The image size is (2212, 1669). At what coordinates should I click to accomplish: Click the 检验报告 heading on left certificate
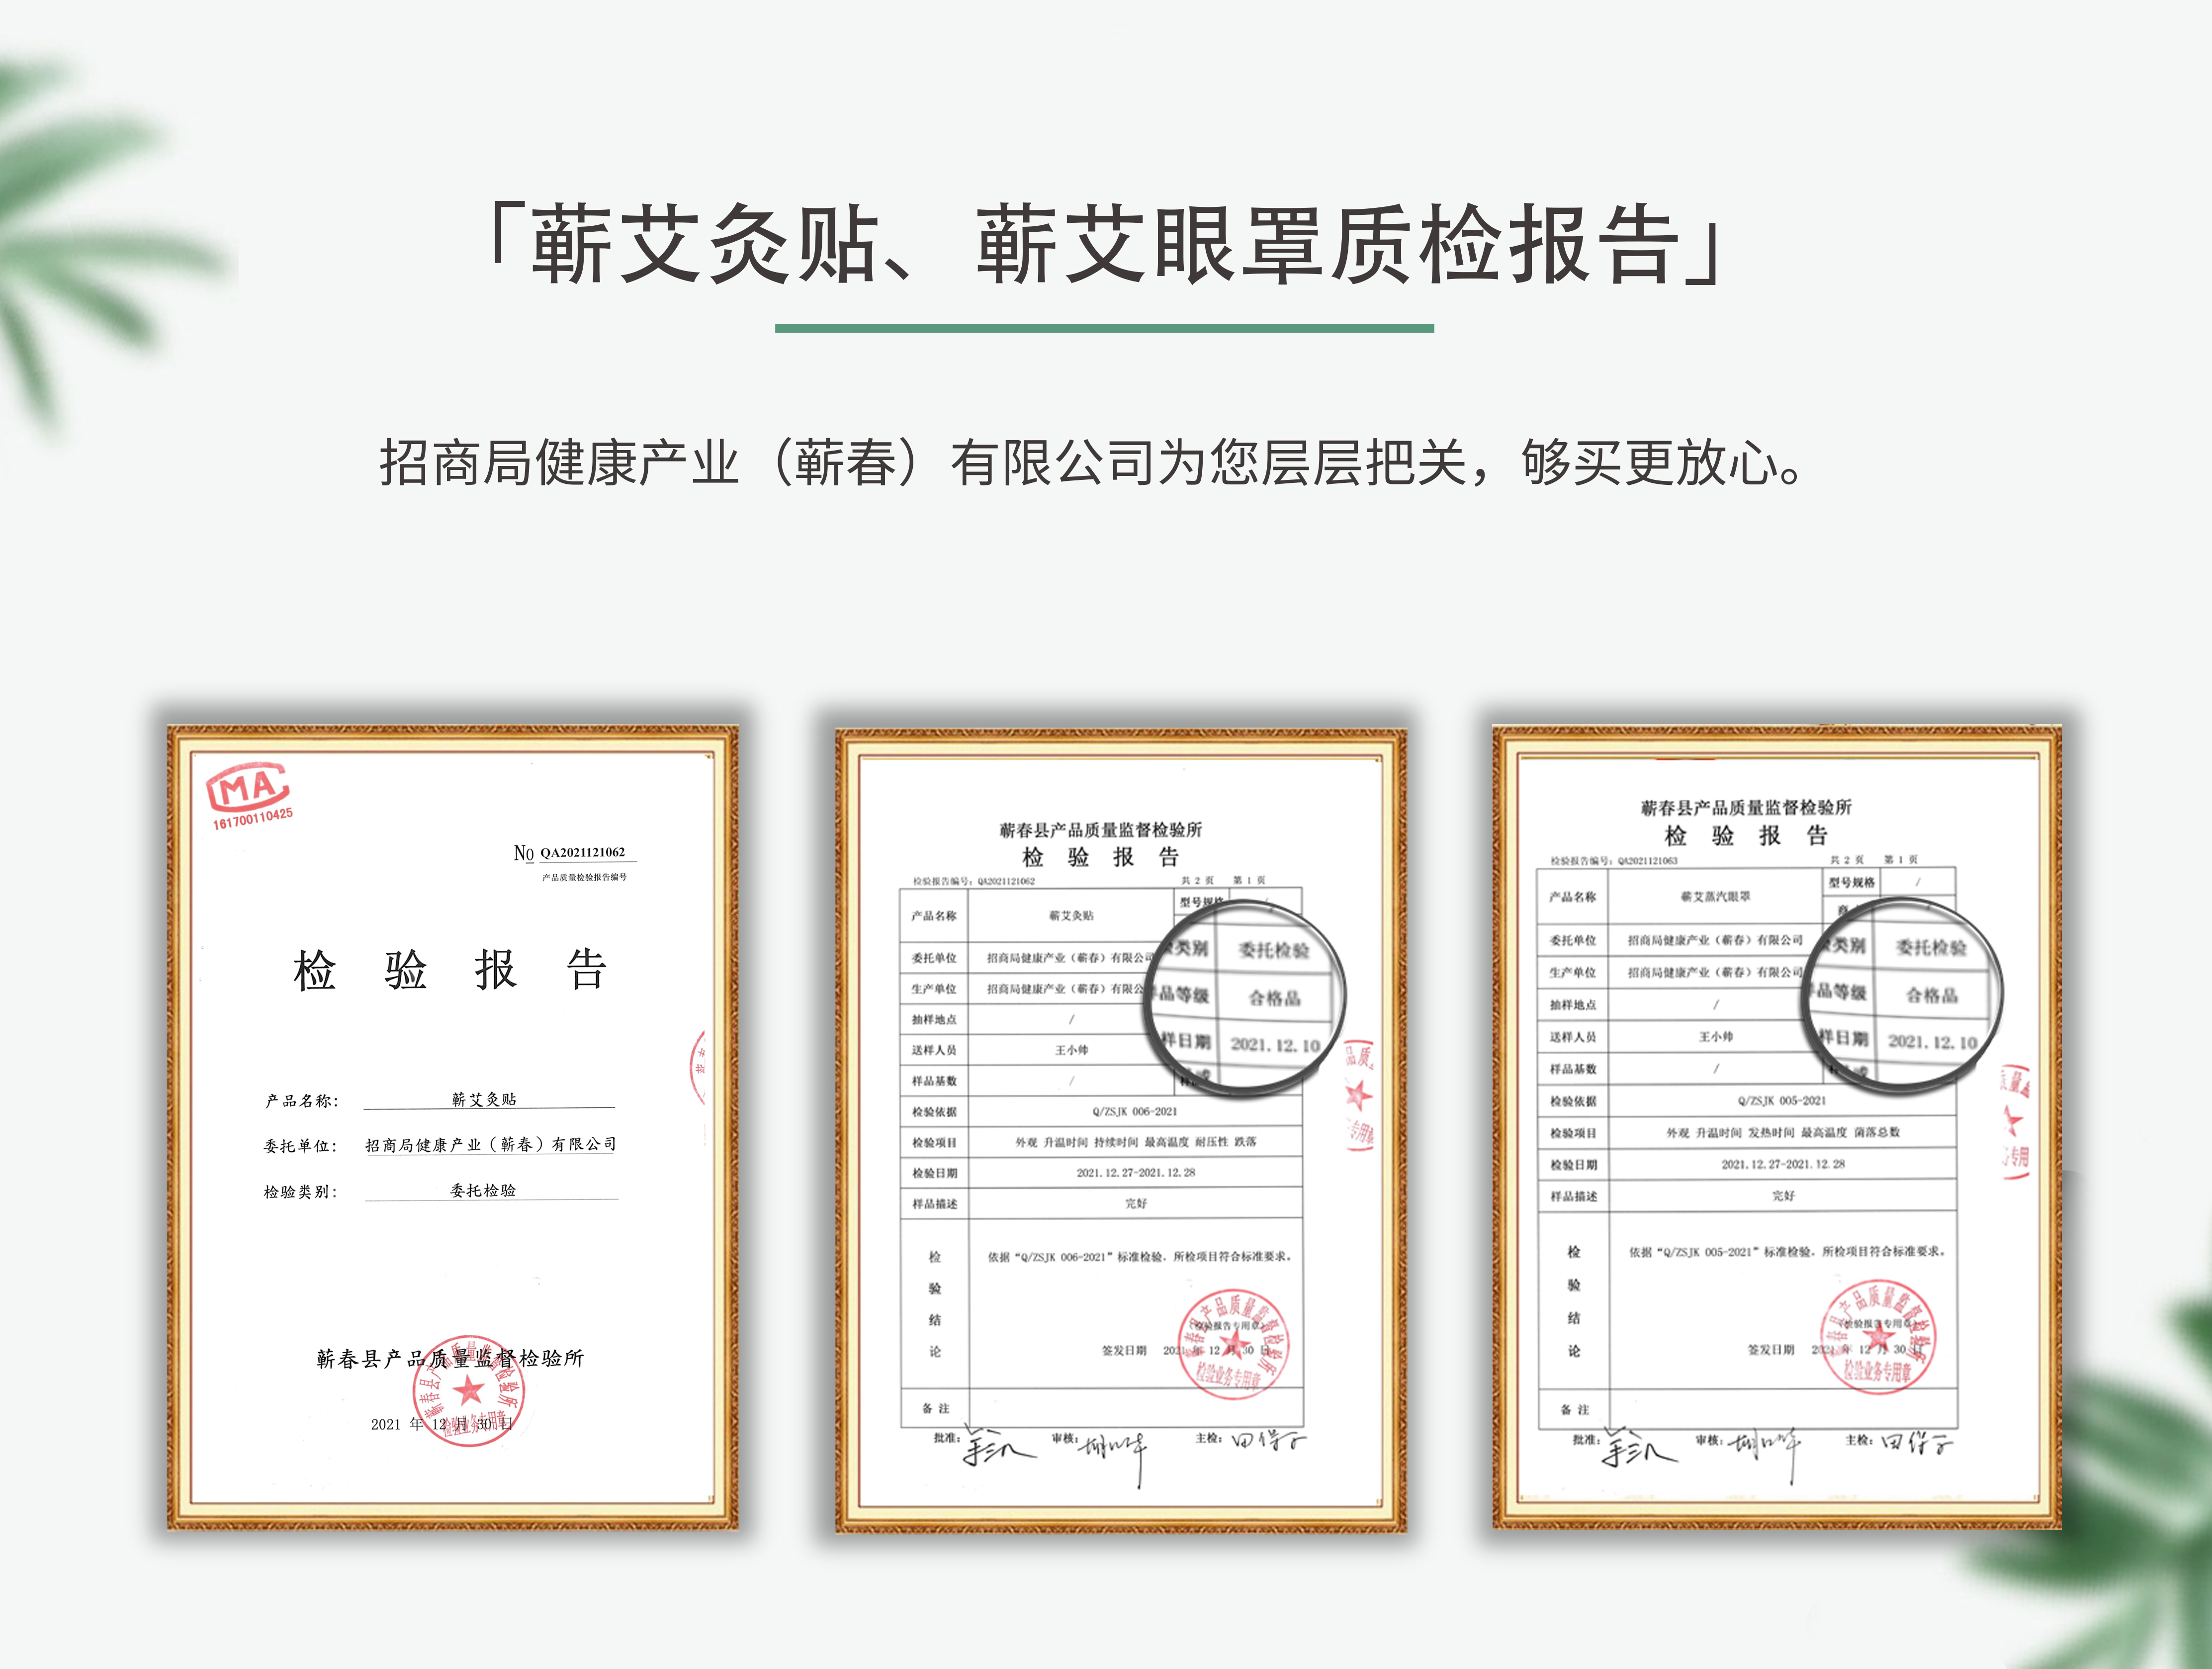[450, 970]
